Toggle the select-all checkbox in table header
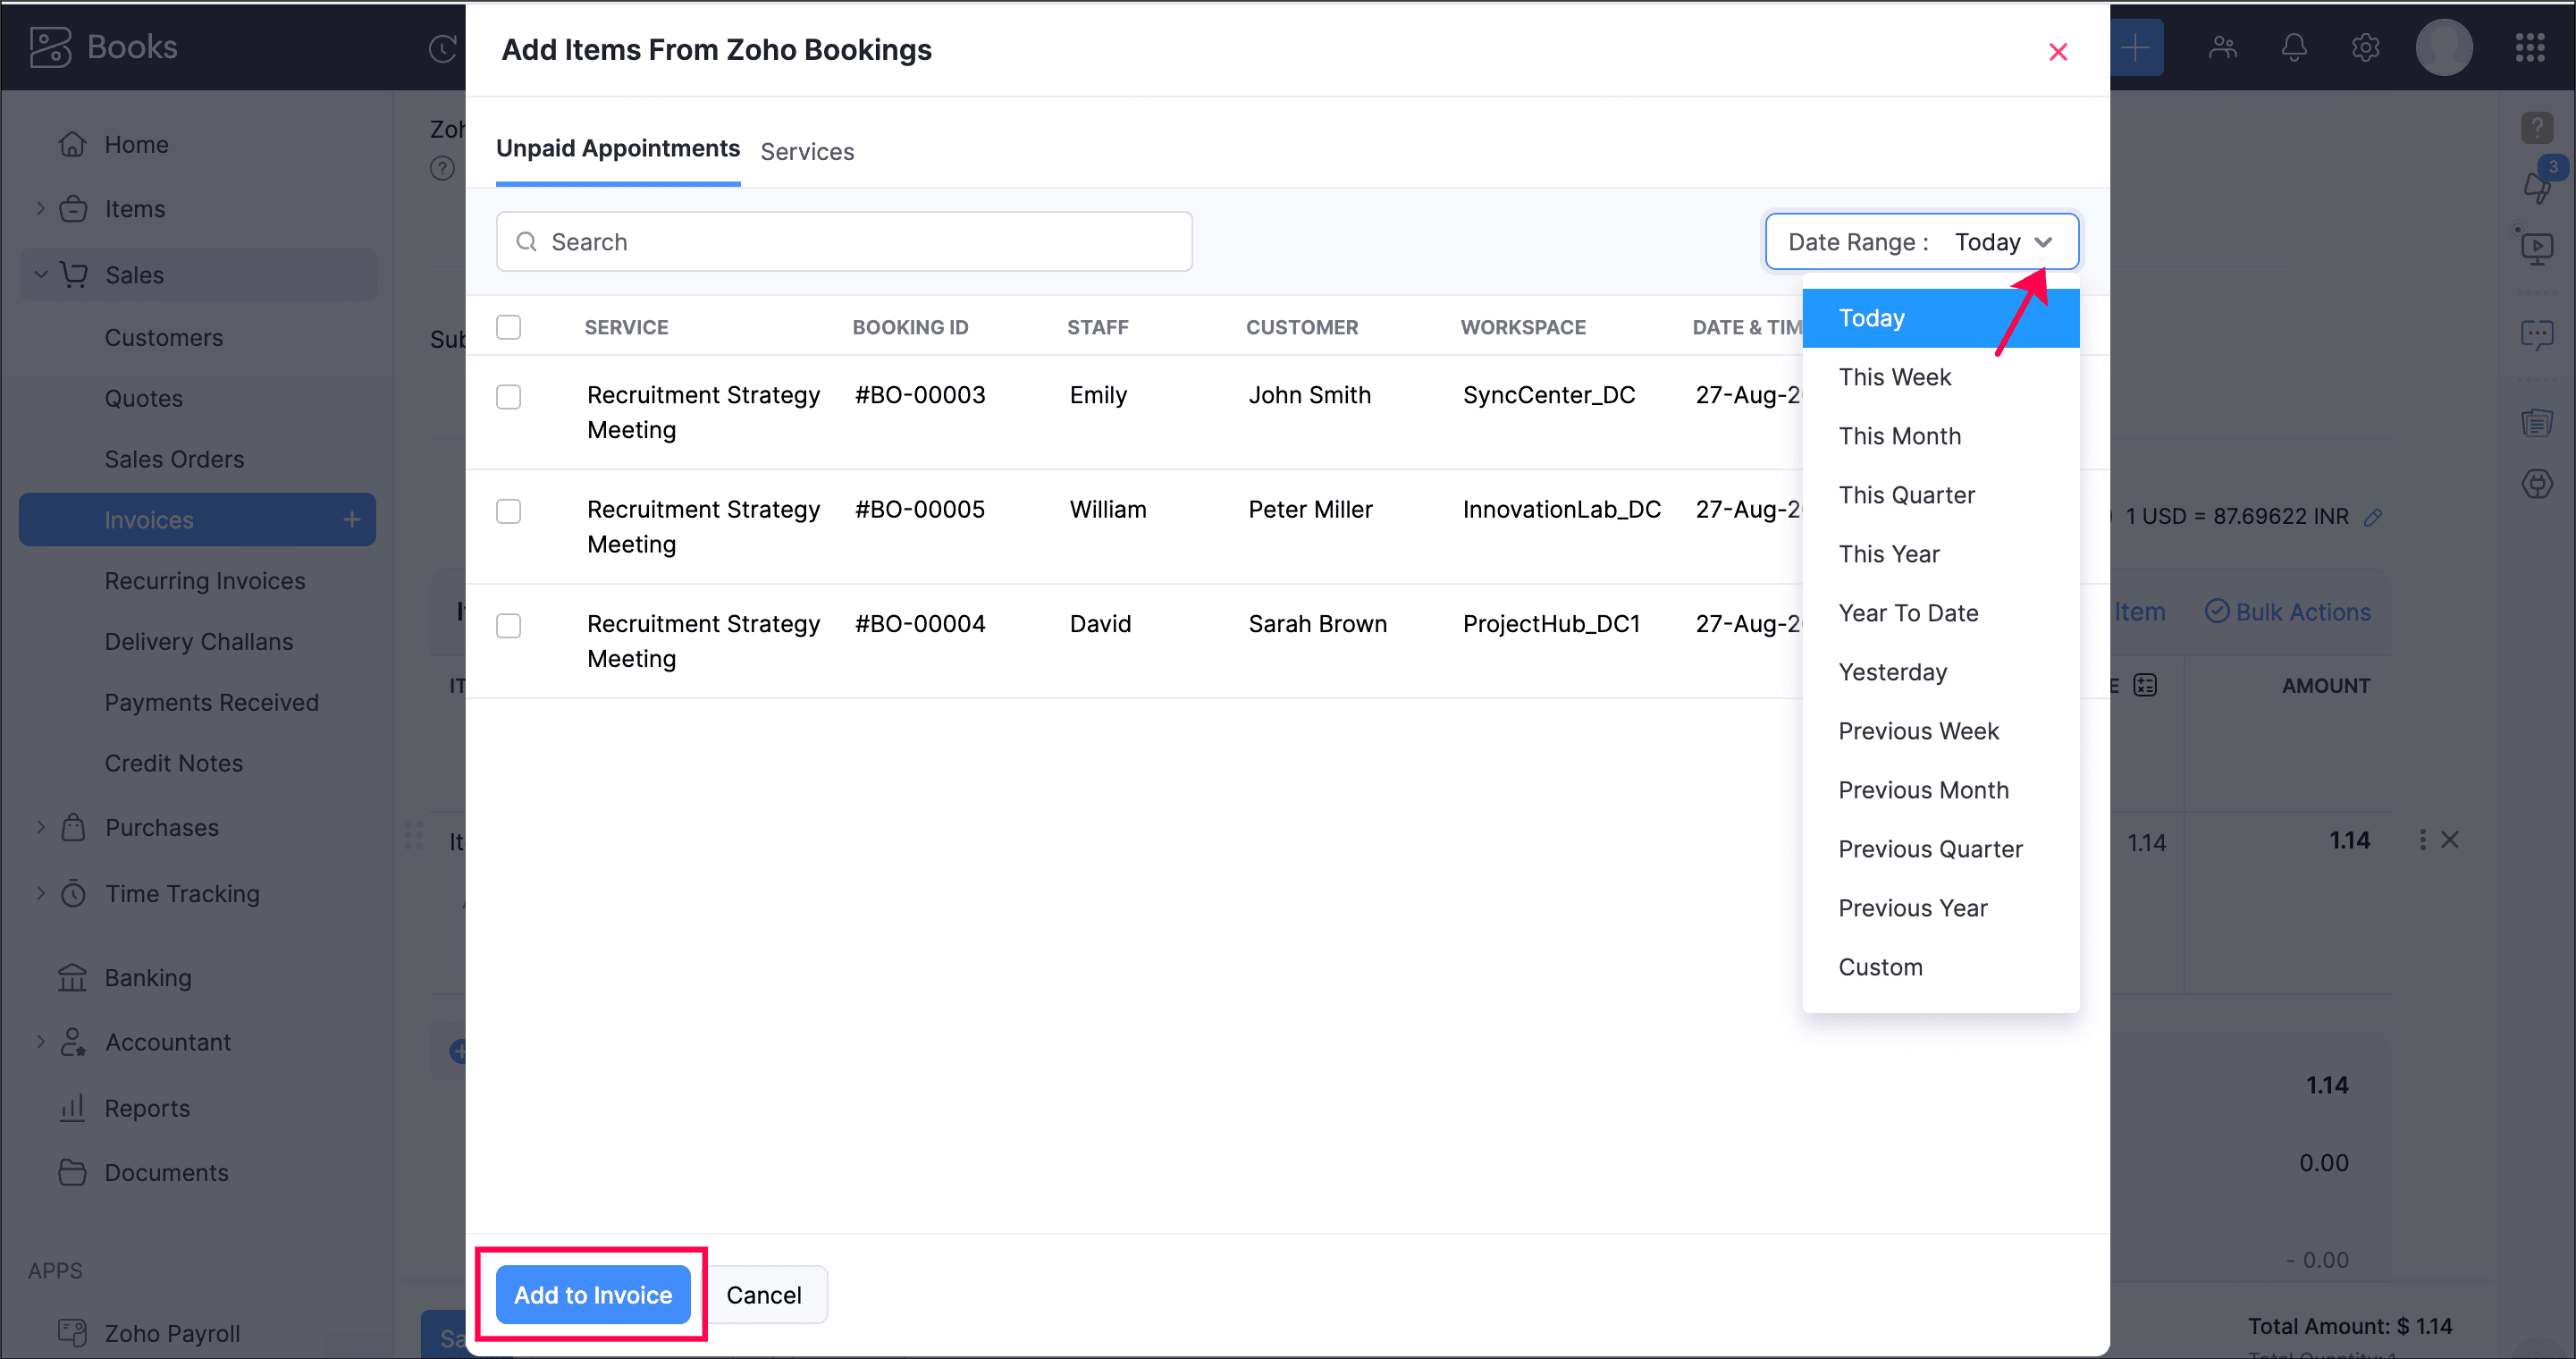Viewport: 2576px width, 1359px height. coord(509,327)
